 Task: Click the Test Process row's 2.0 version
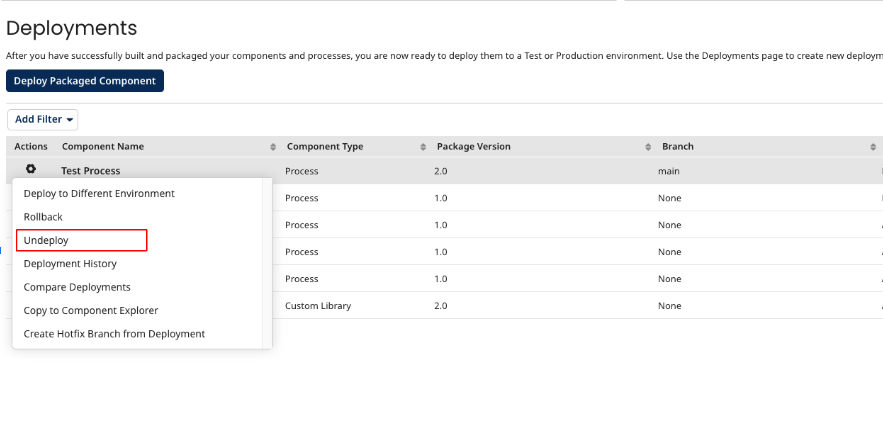coord(441,171)
